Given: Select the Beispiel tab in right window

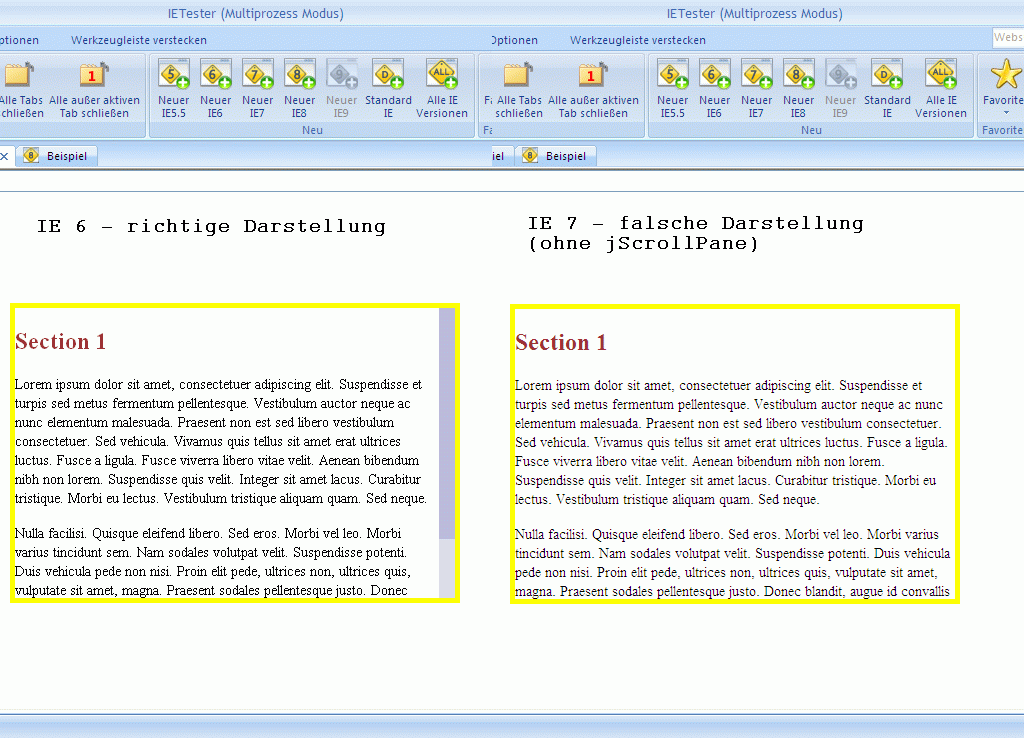Looking at the screenshot, I should [x=556, y=156].
